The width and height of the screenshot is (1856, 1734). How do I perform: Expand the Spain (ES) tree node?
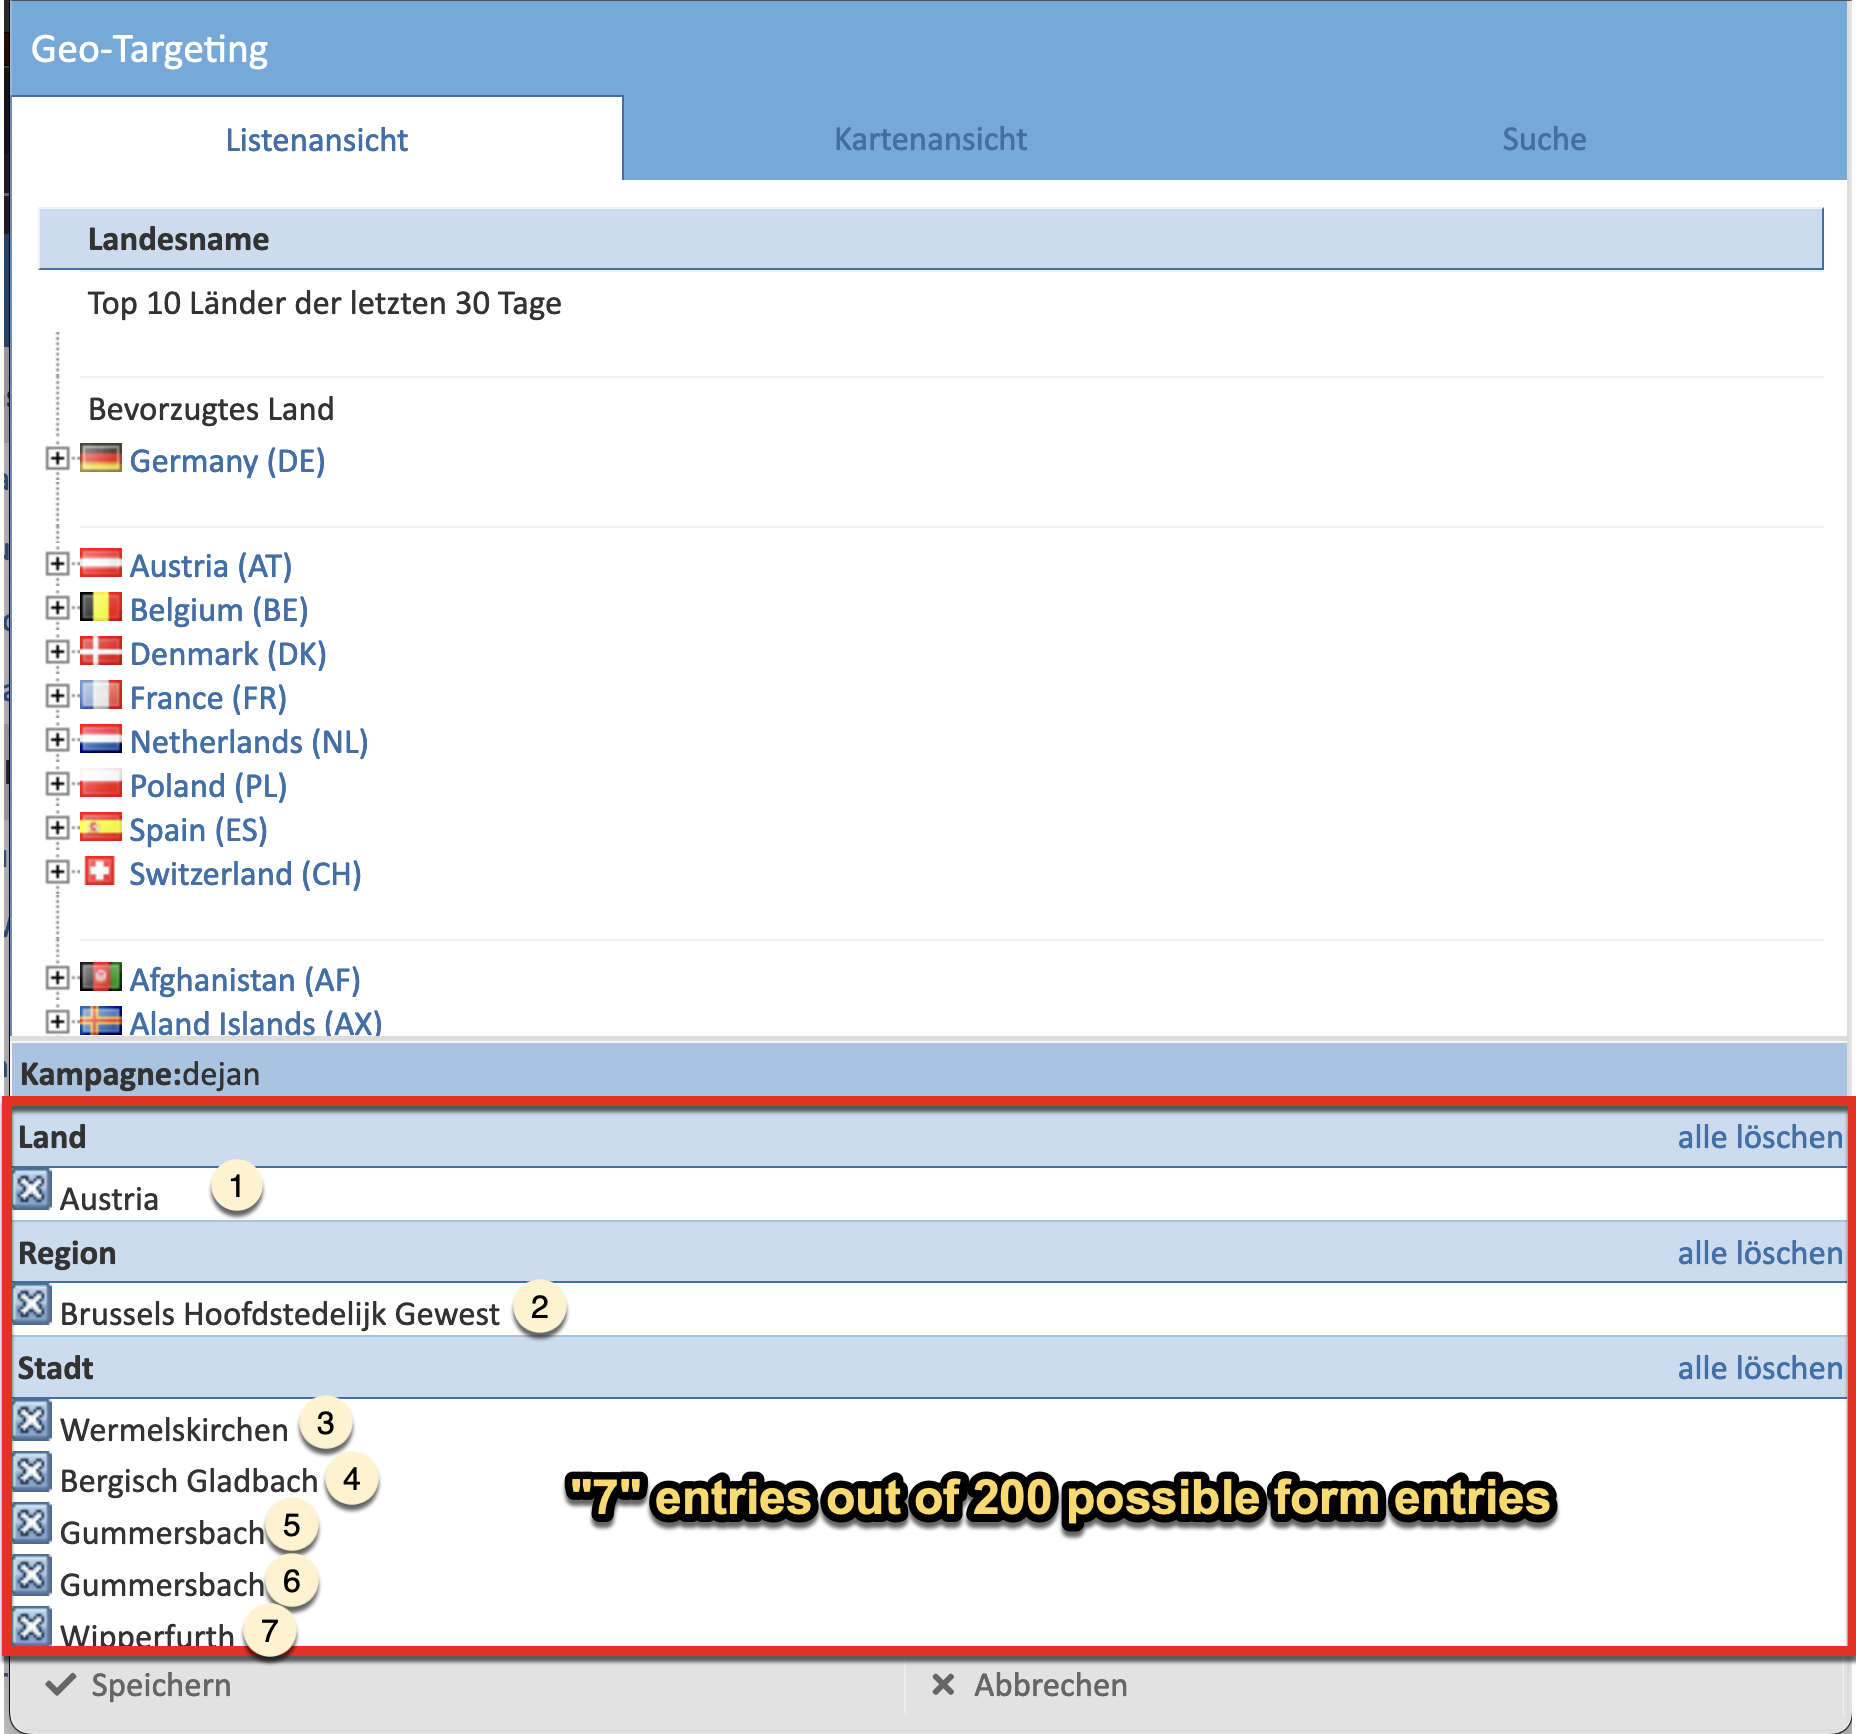point(57,828)
